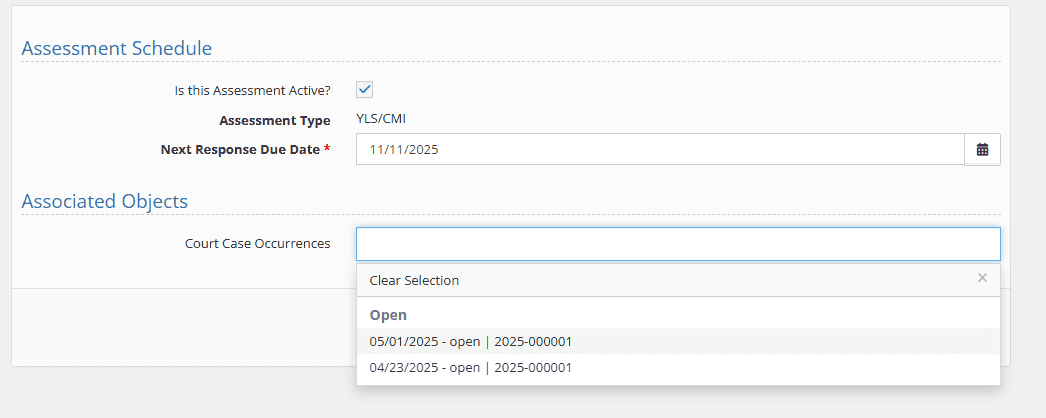The height and width of the screenshot is (418, 1046).
Task: Click the gray page background below the form
Action: (500, 395)
